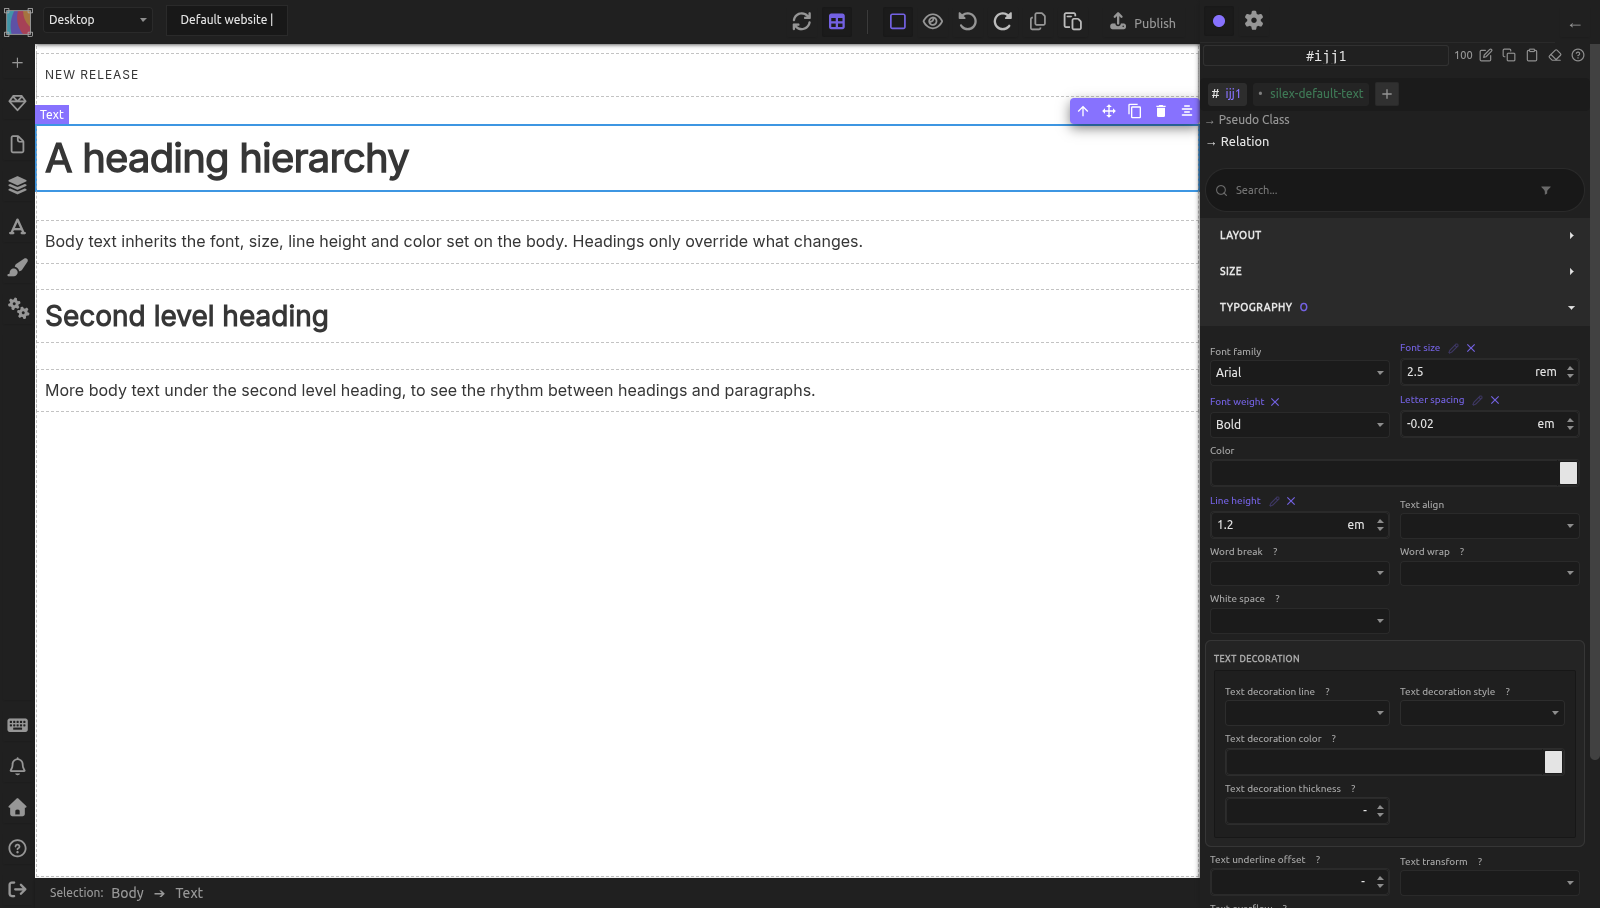Open Text decoration color swatch
Screen dimensions: 1600x908
(1553, 763)
